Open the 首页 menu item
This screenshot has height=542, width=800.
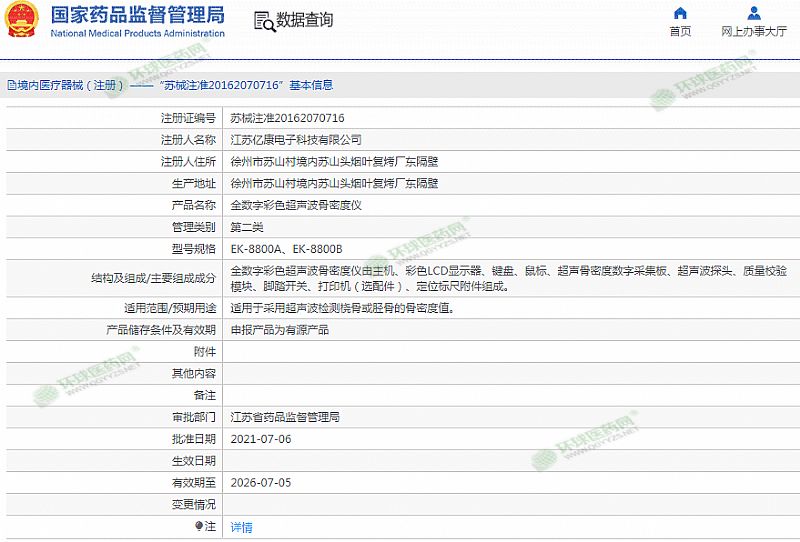point(680,31)
